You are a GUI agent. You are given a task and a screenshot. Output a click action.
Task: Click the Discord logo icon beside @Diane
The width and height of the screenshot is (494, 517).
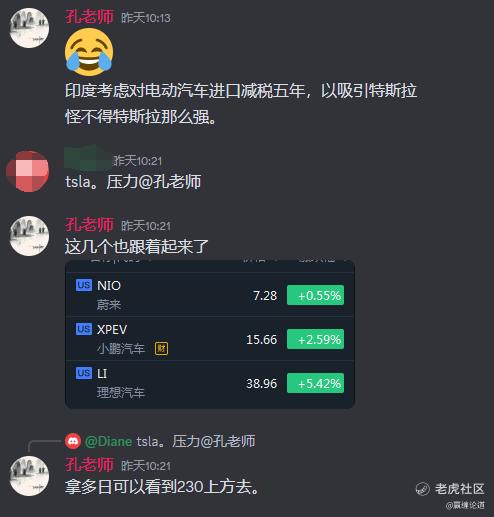(x=73, y=441)
